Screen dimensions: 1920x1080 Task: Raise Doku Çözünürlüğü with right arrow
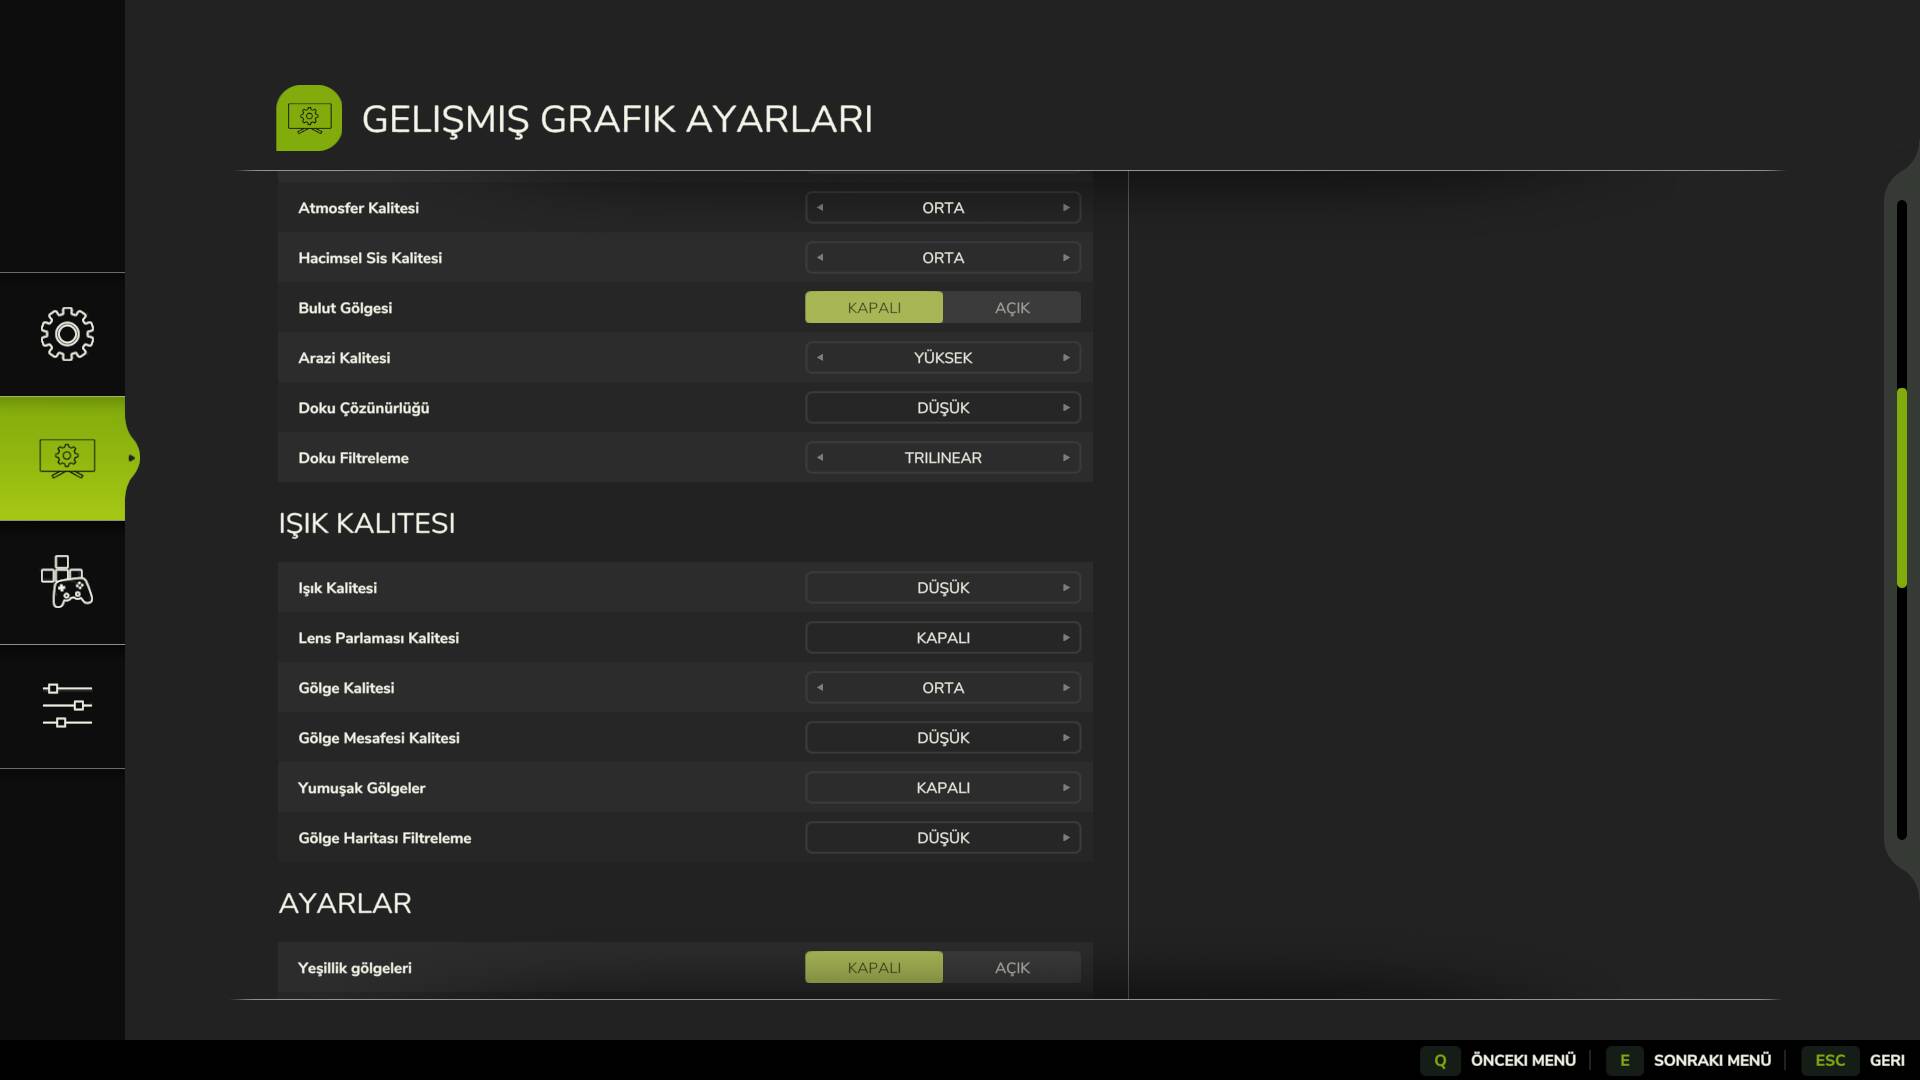(1066, 408)
